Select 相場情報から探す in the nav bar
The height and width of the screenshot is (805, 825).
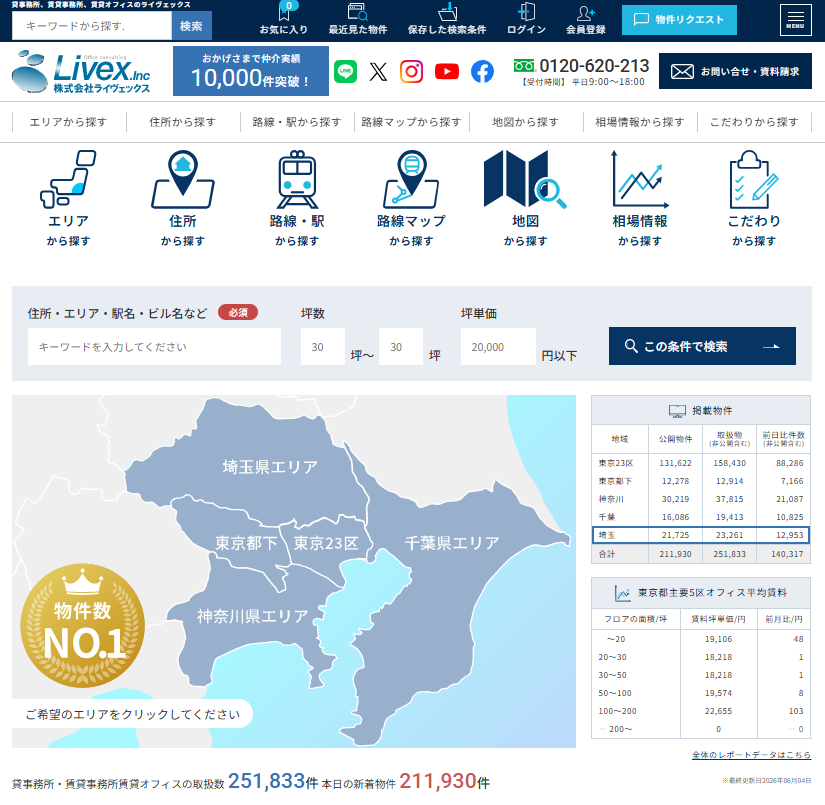[640, 122]
